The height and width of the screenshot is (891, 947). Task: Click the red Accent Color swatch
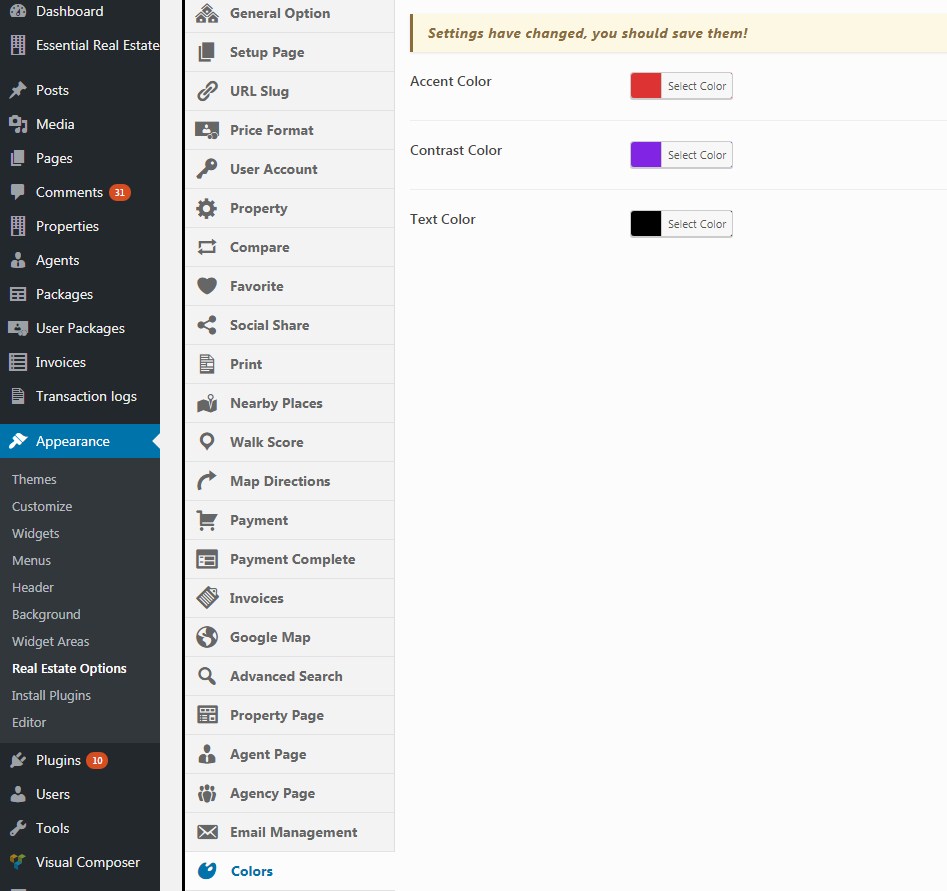click(x=646, y=86)
